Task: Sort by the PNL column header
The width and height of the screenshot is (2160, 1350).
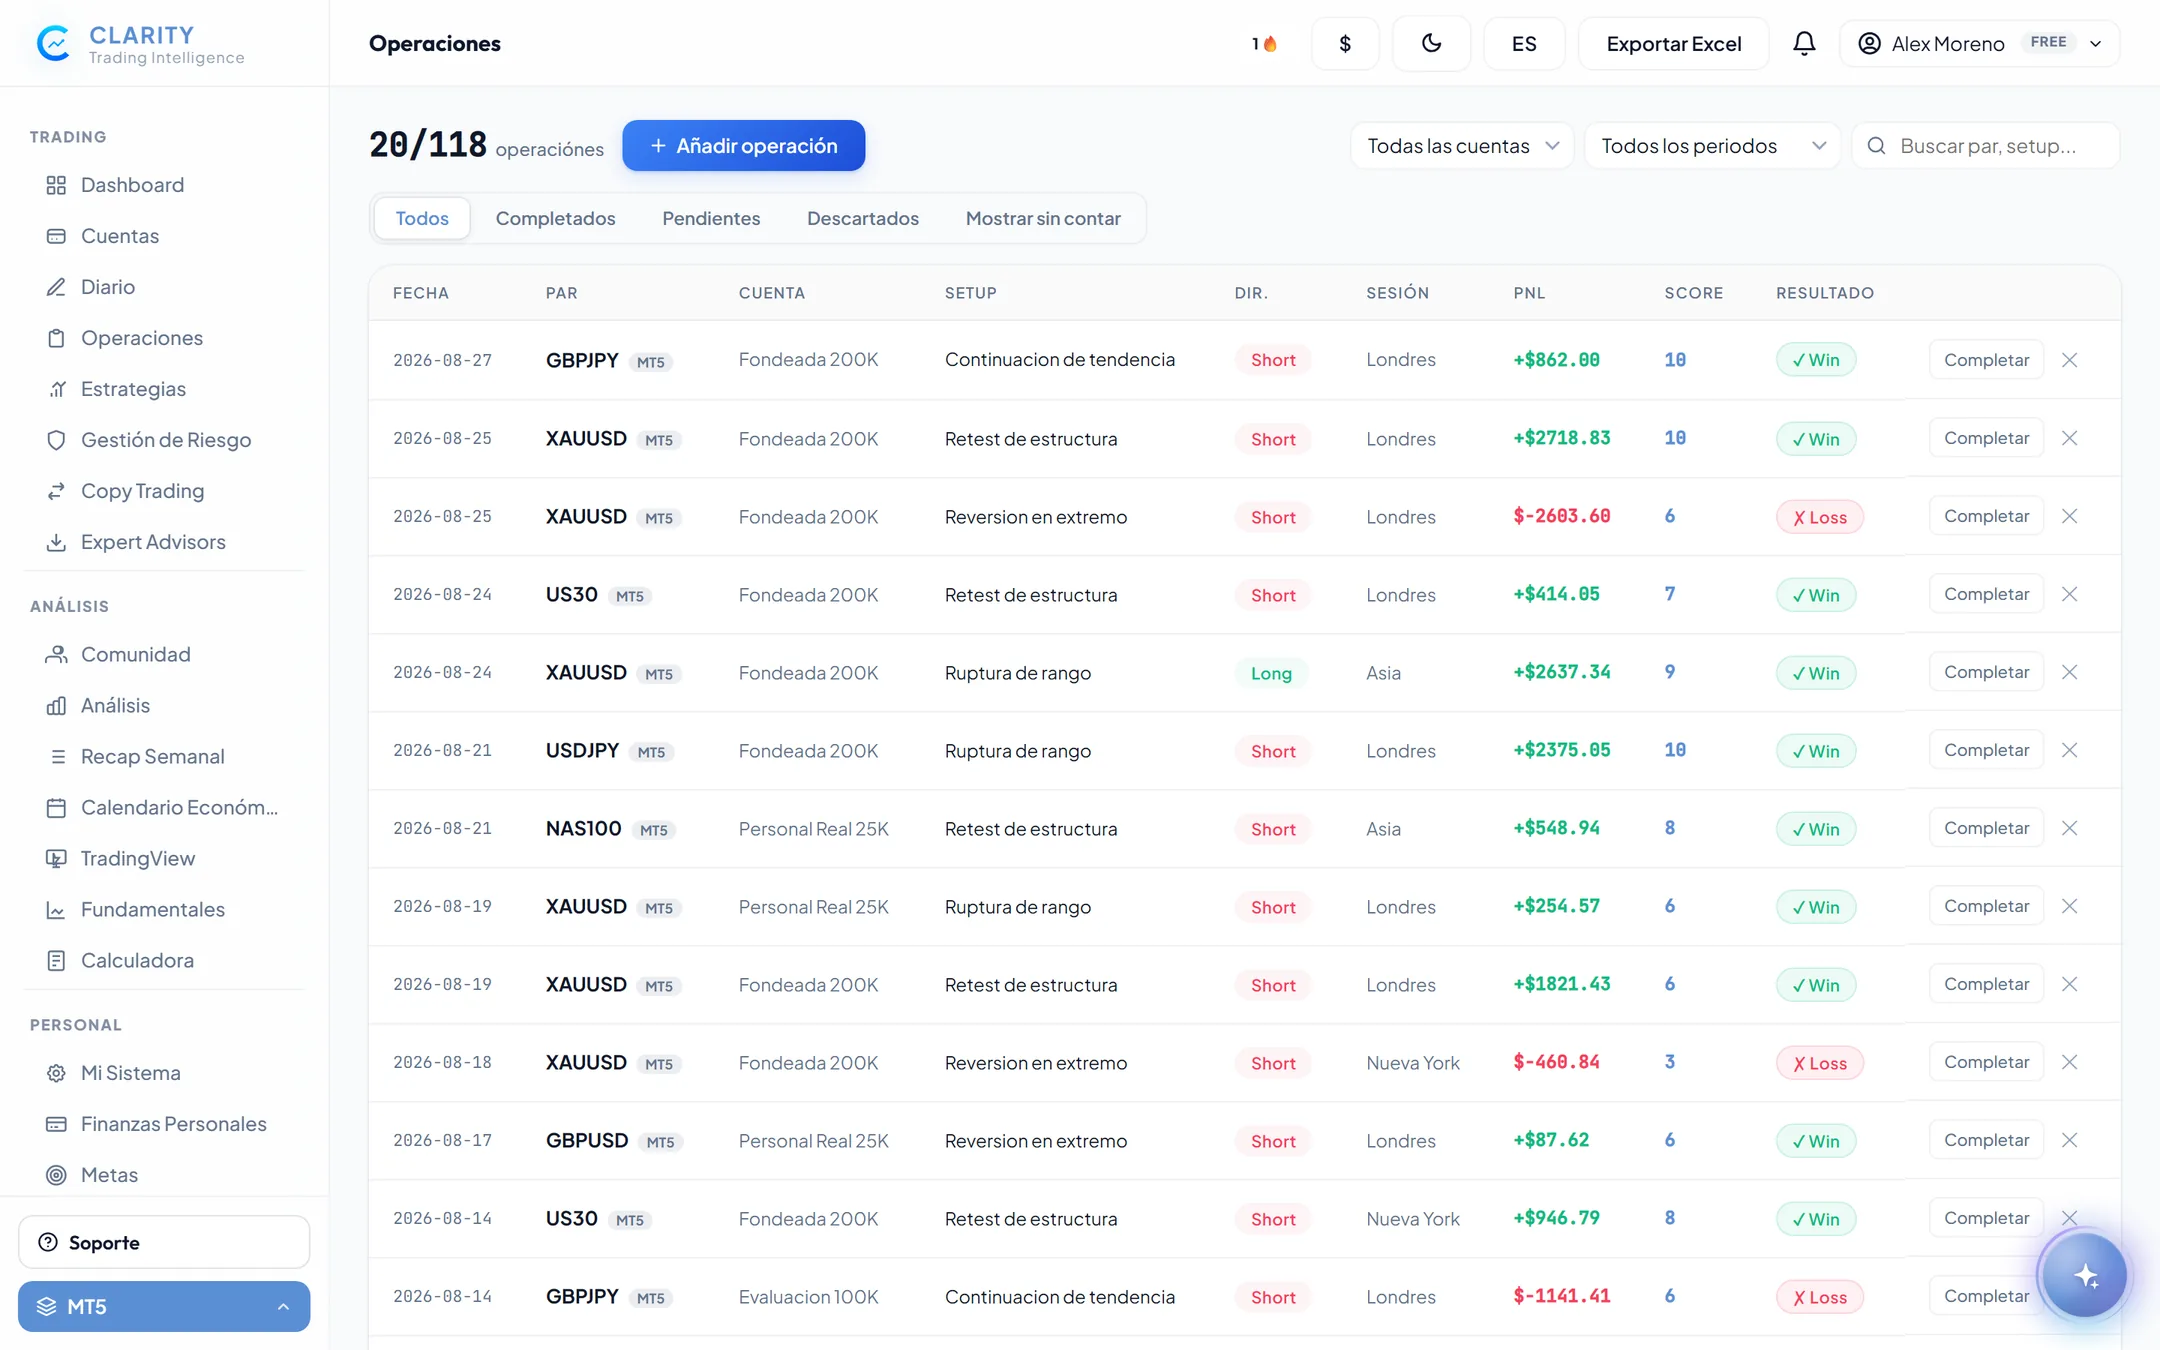Action: pyautogui.click(x=1529, y=293)
